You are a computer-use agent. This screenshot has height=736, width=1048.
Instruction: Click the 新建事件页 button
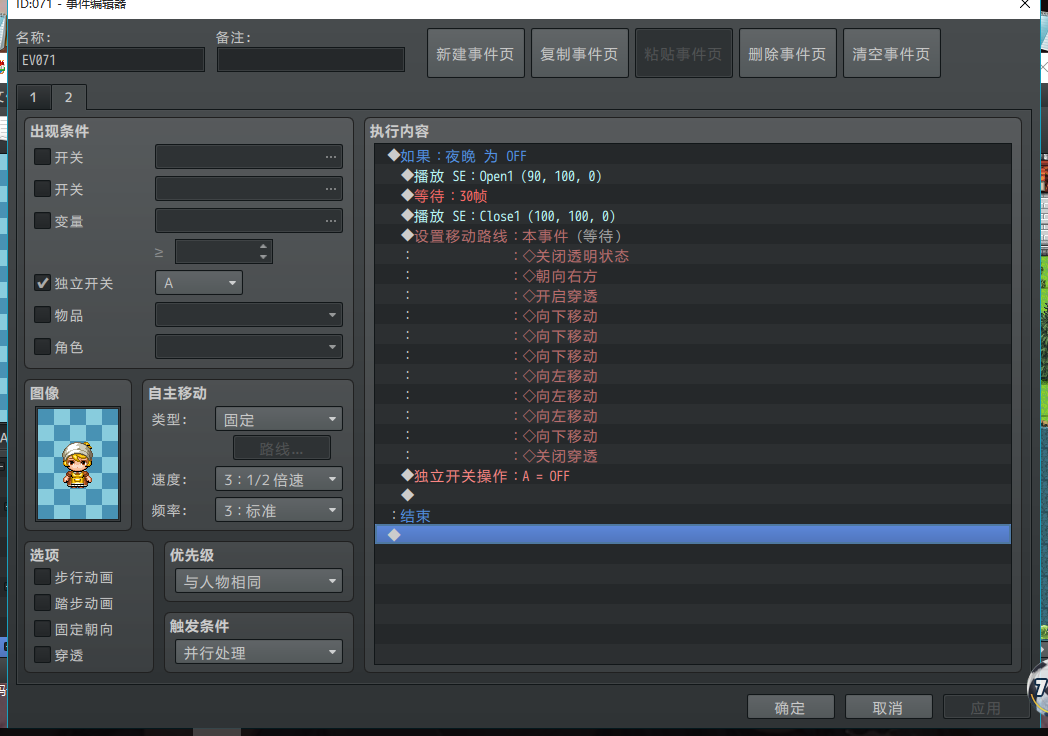coord(475,53)
